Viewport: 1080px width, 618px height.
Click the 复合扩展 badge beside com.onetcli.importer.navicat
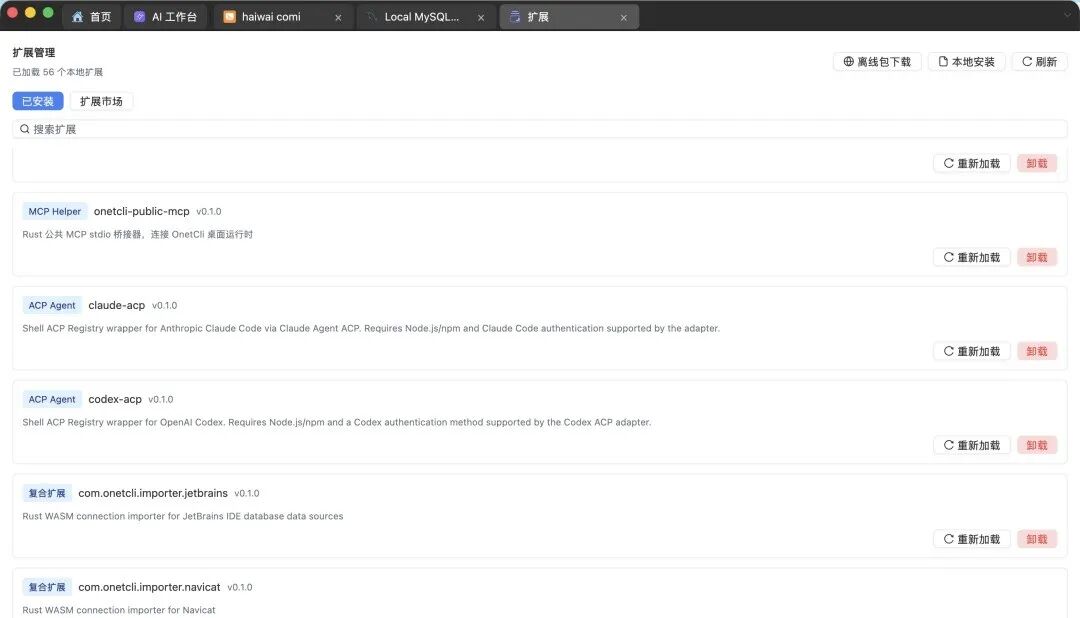click(x=47, y=587)
